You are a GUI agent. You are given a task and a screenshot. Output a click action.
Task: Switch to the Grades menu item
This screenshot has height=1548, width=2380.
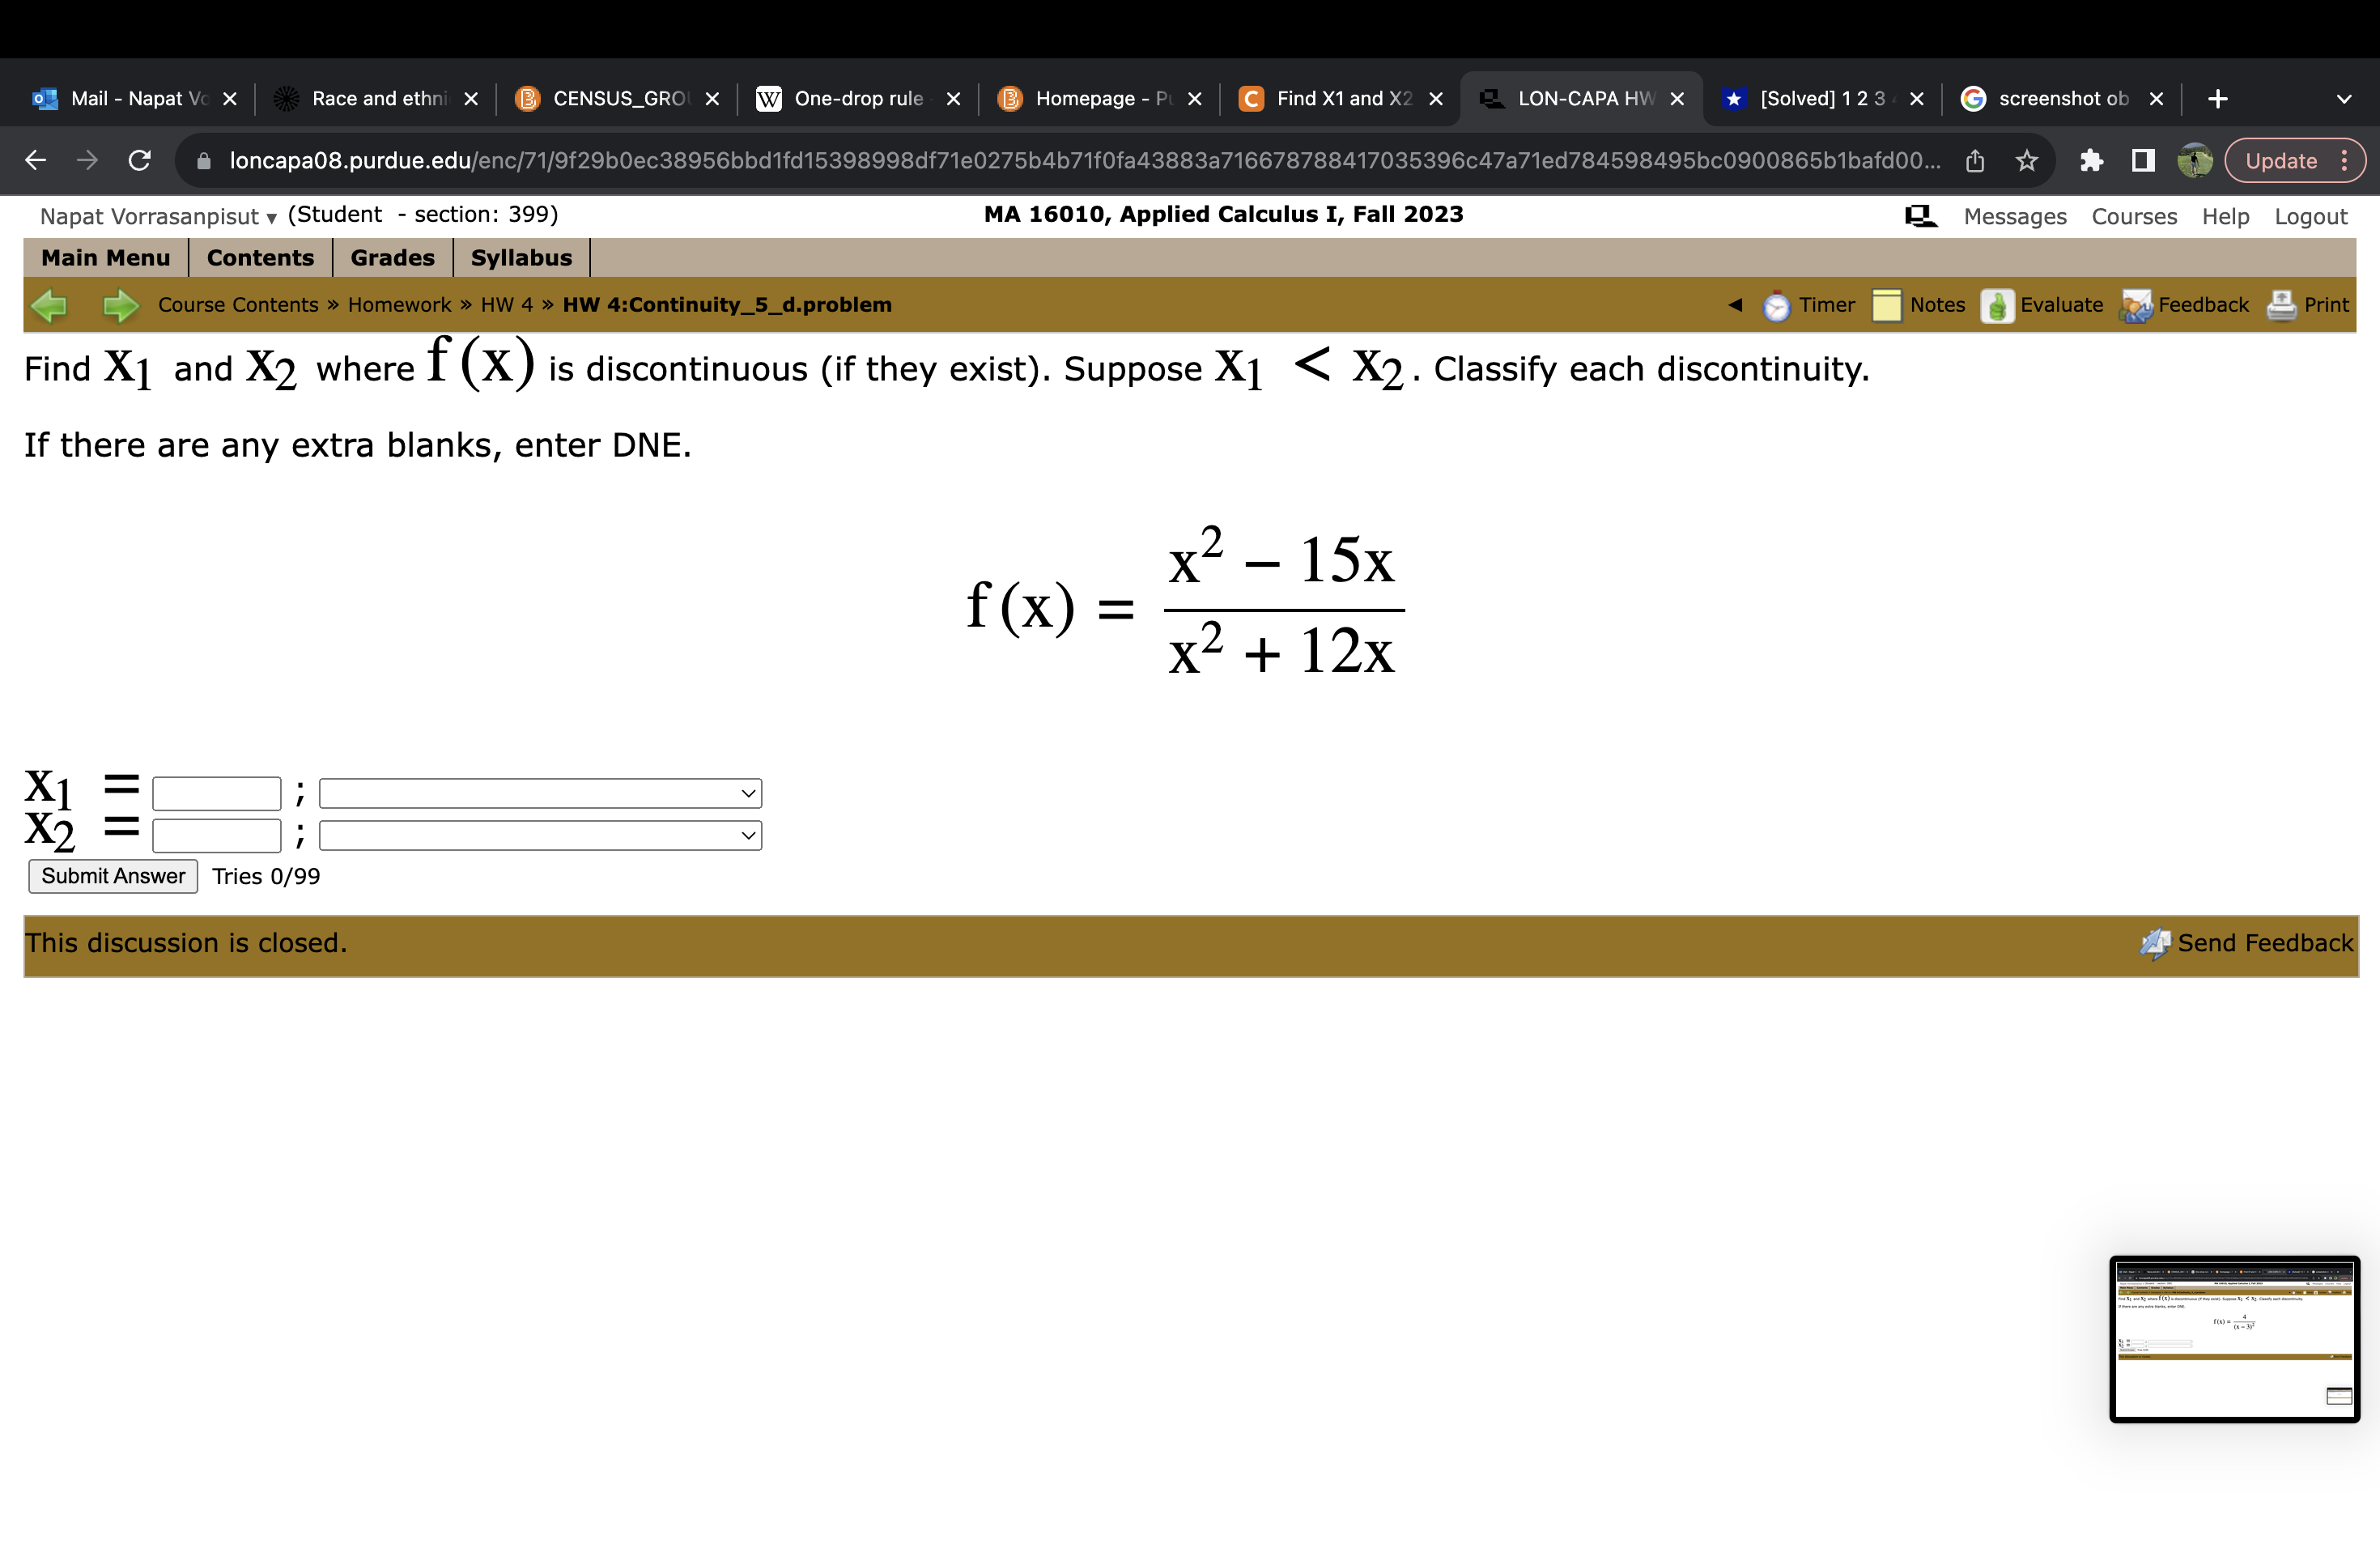391,257
